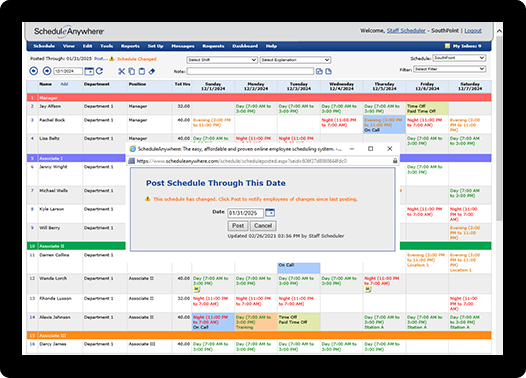Select the Copy tool
Screen dimensions: 526x378
[132, 71]
